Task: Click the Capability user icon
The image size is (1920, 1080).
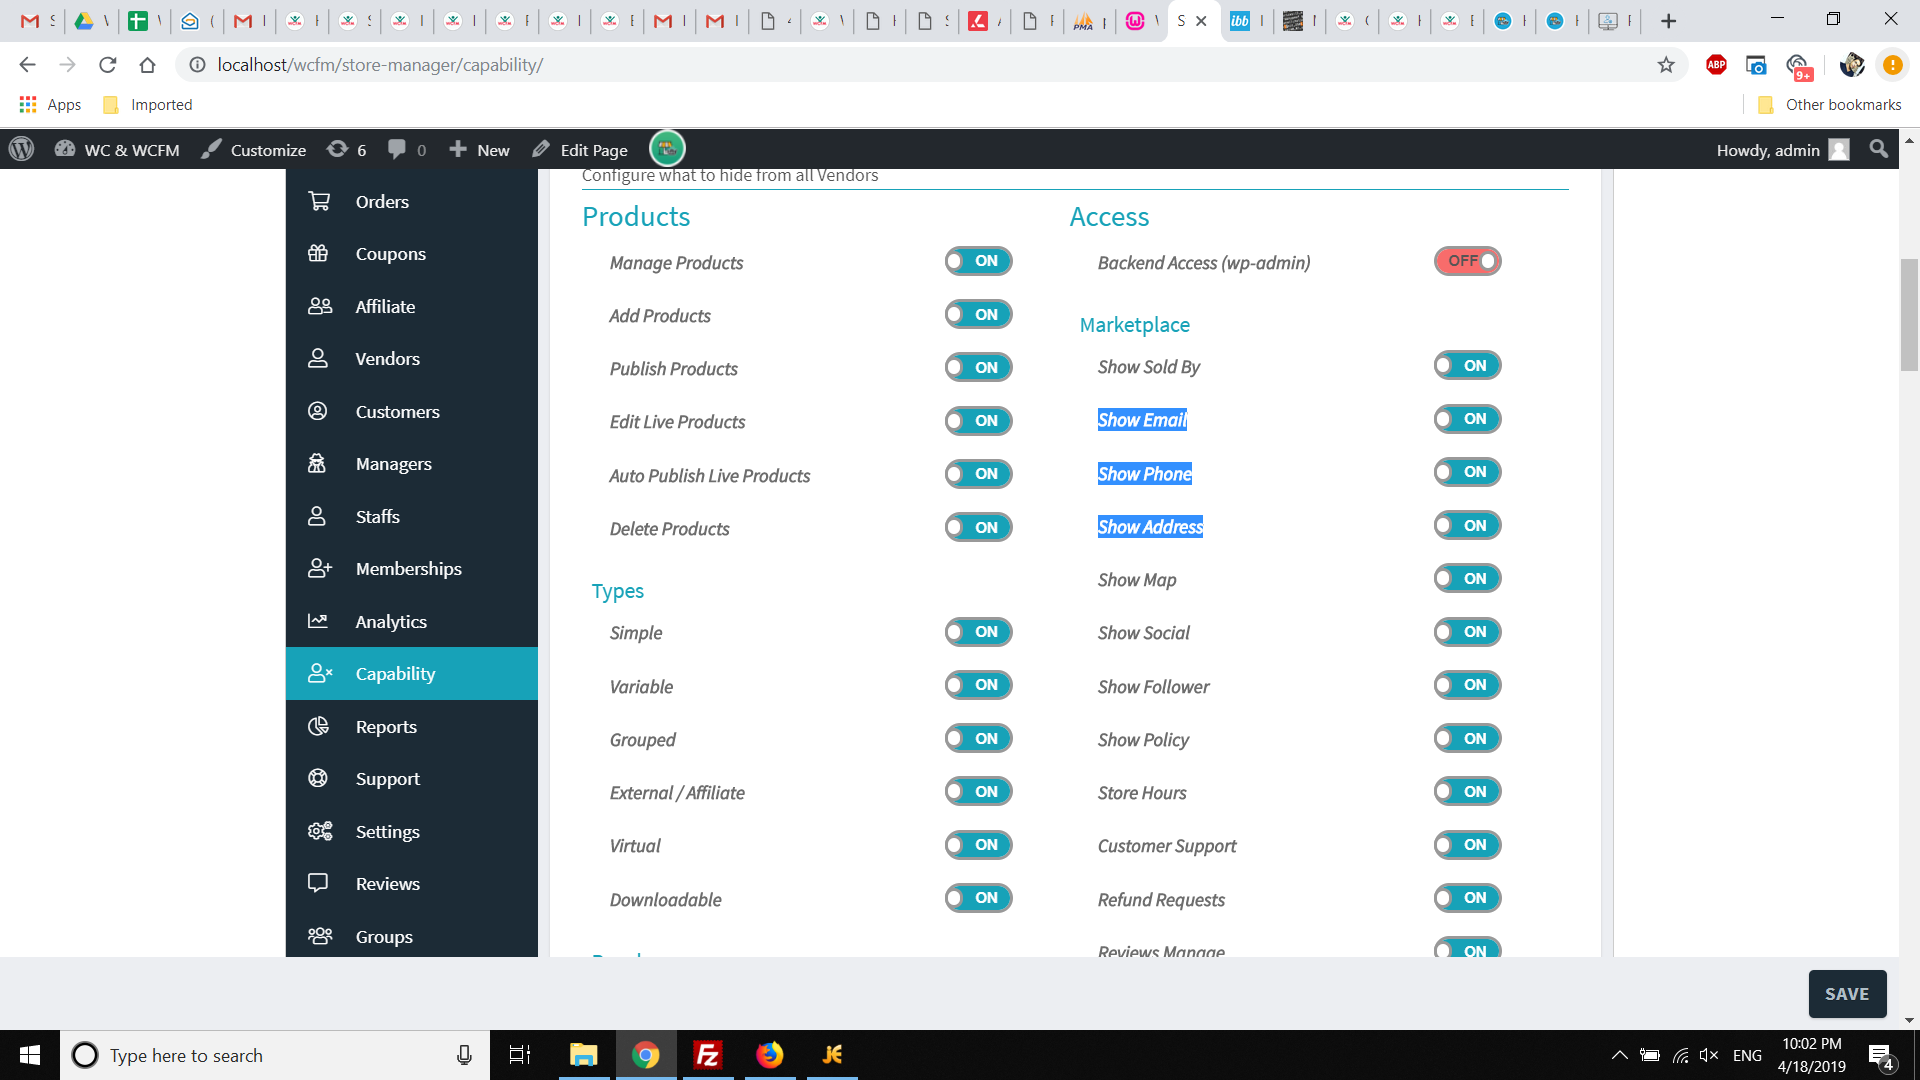Action: pos(320,673)
